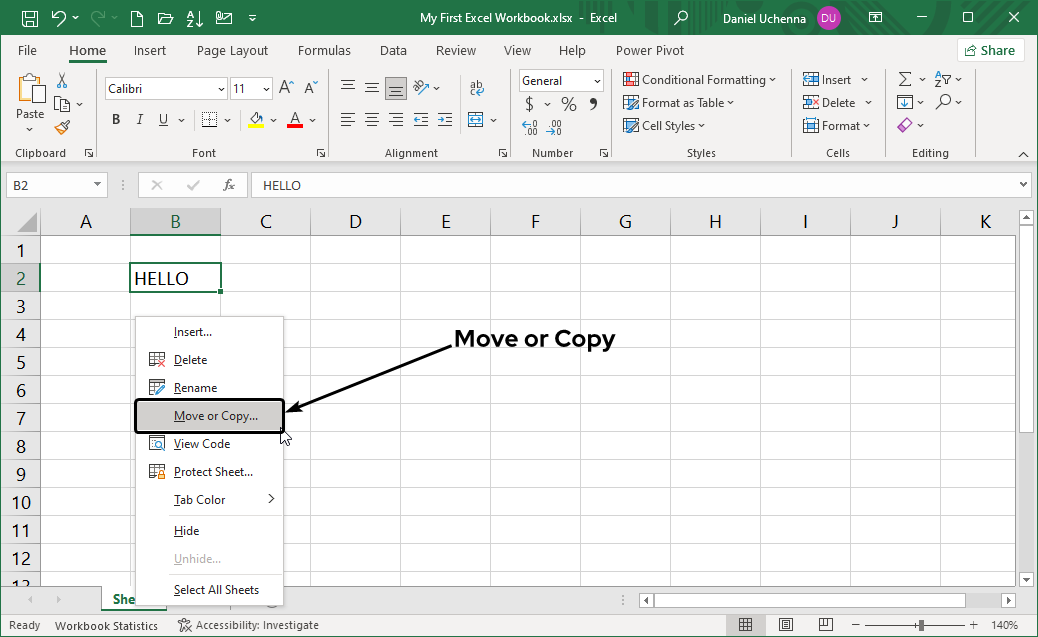Center align the cell contents
The image size is (1038, 637).
[x=371, y=121]
